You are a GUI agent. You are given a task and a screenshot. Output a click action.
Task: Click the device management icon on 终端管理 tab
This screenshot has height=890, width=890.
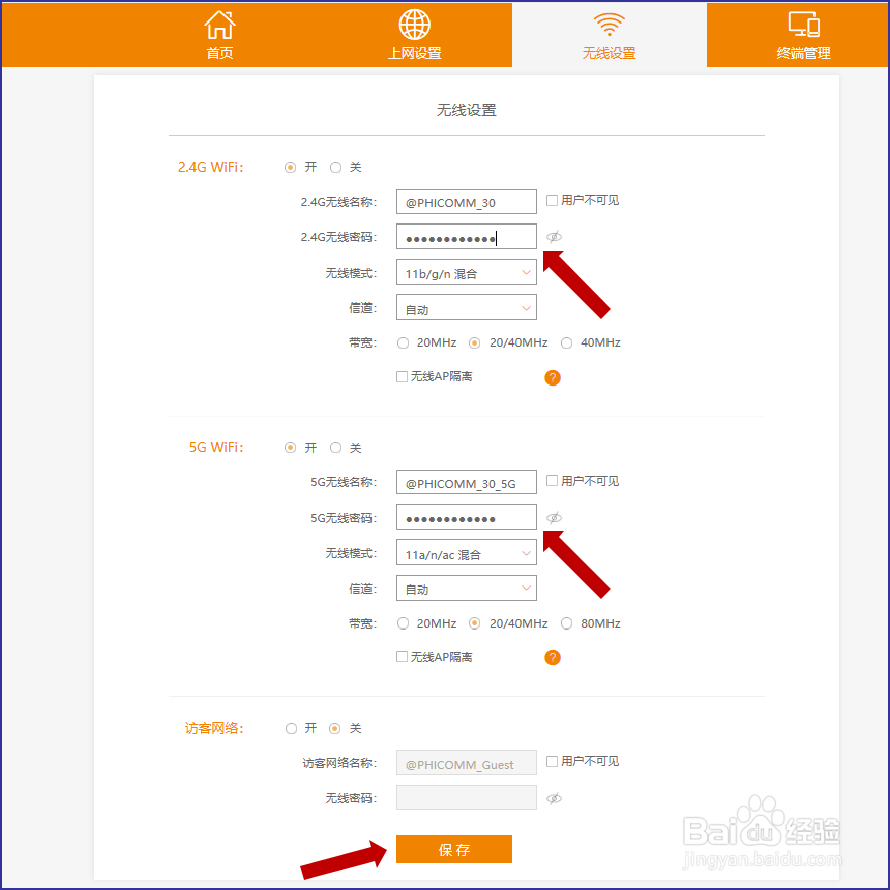click(x=803, y=23)
